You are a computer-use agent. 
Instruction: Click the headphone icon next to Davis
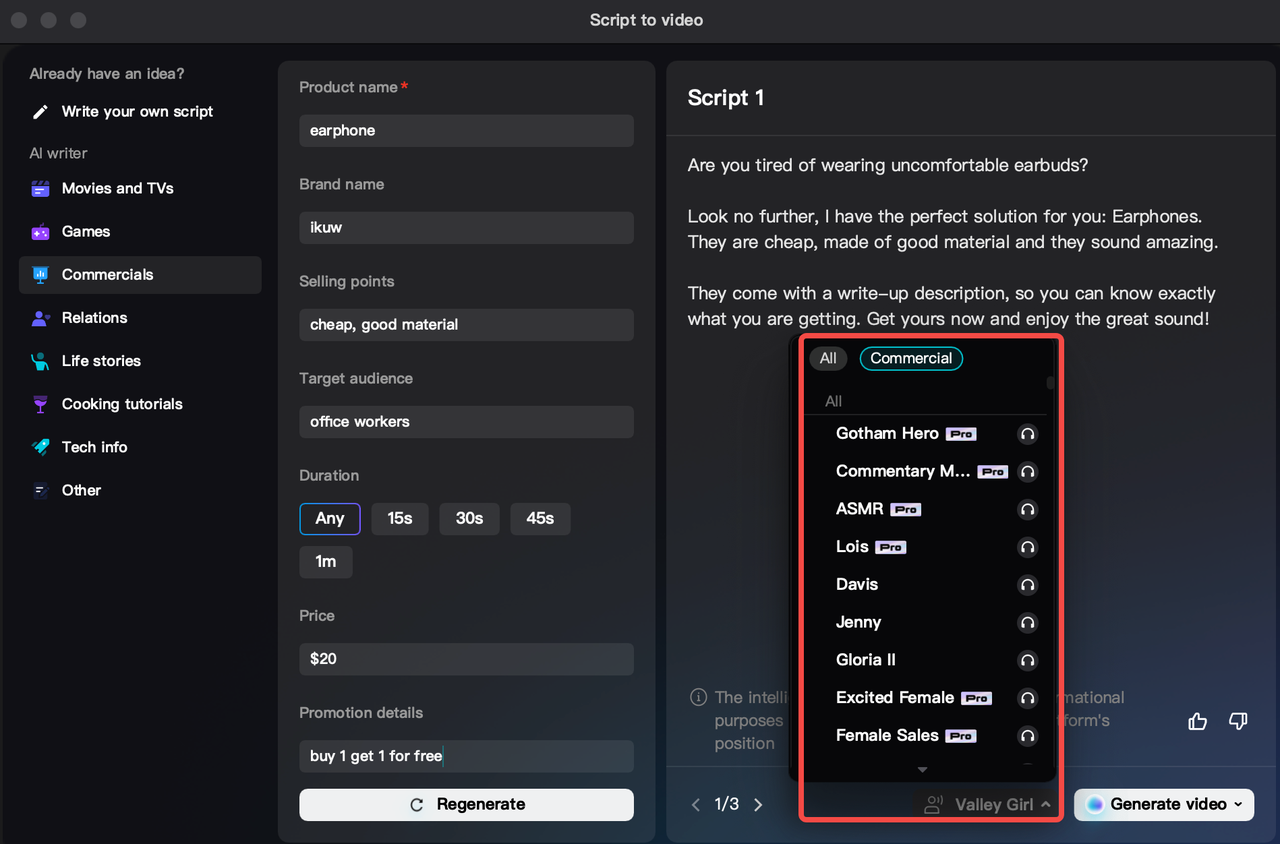1027,585
